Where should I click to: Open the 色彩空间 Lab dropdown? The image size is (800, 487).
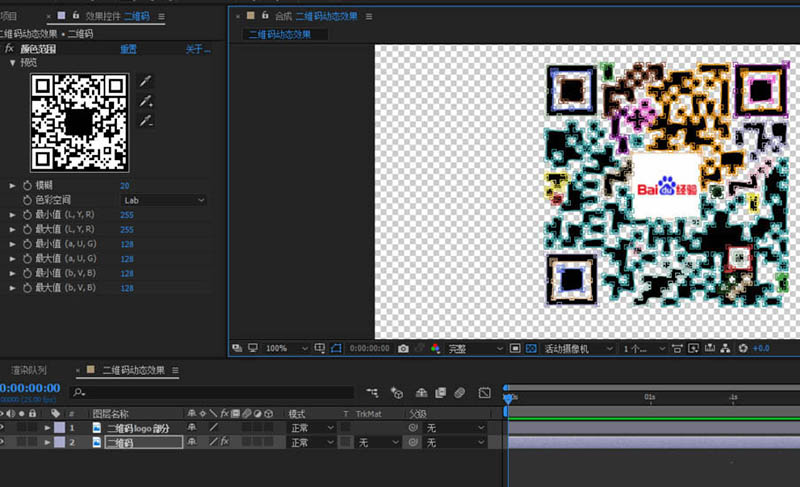coord(164,200)
